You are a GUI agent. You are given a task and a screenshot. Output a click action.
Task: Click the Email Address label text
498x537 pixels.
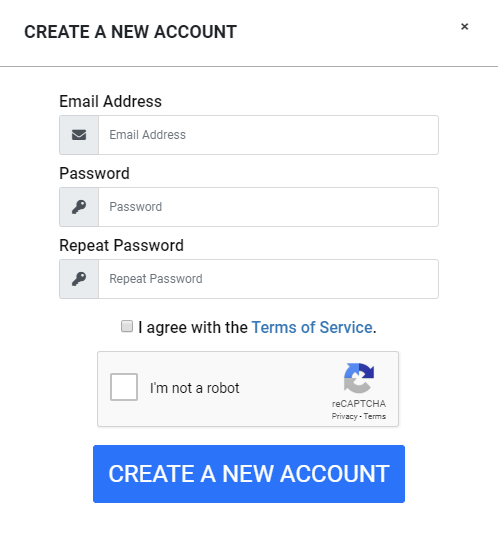click(x=110, y=101)
